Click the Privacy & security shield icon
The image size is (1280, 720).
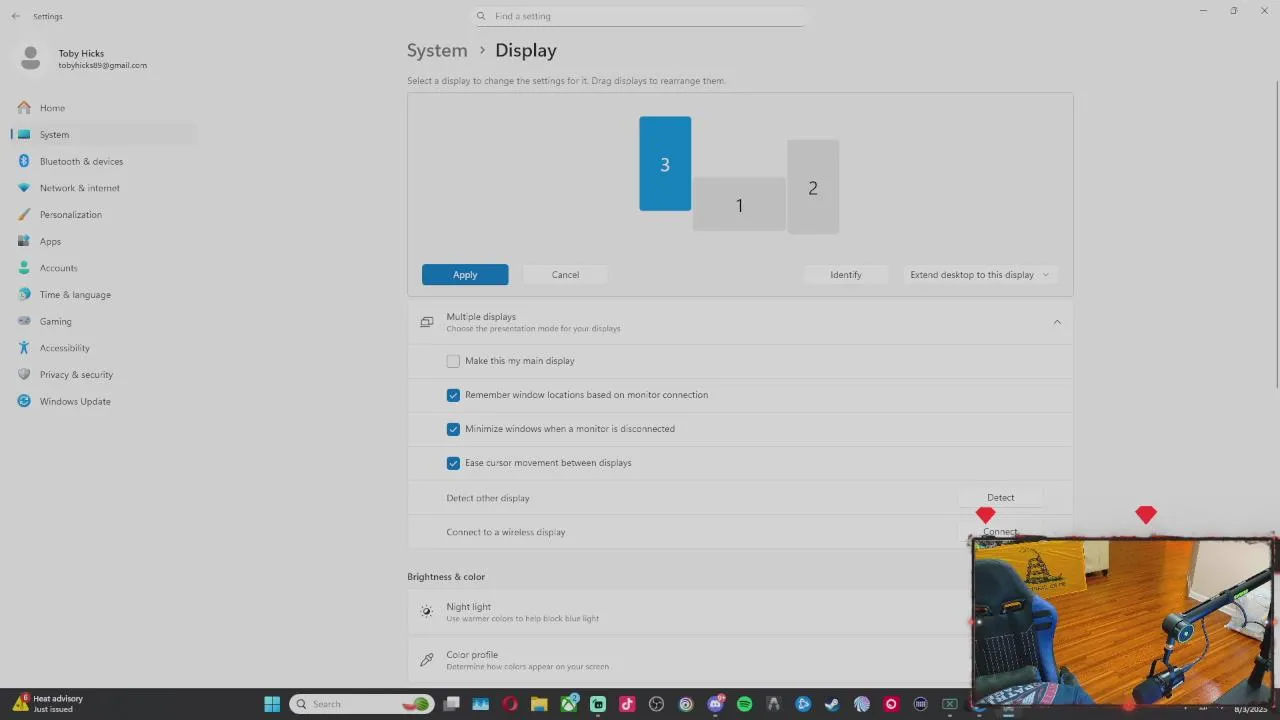[24, 374]
